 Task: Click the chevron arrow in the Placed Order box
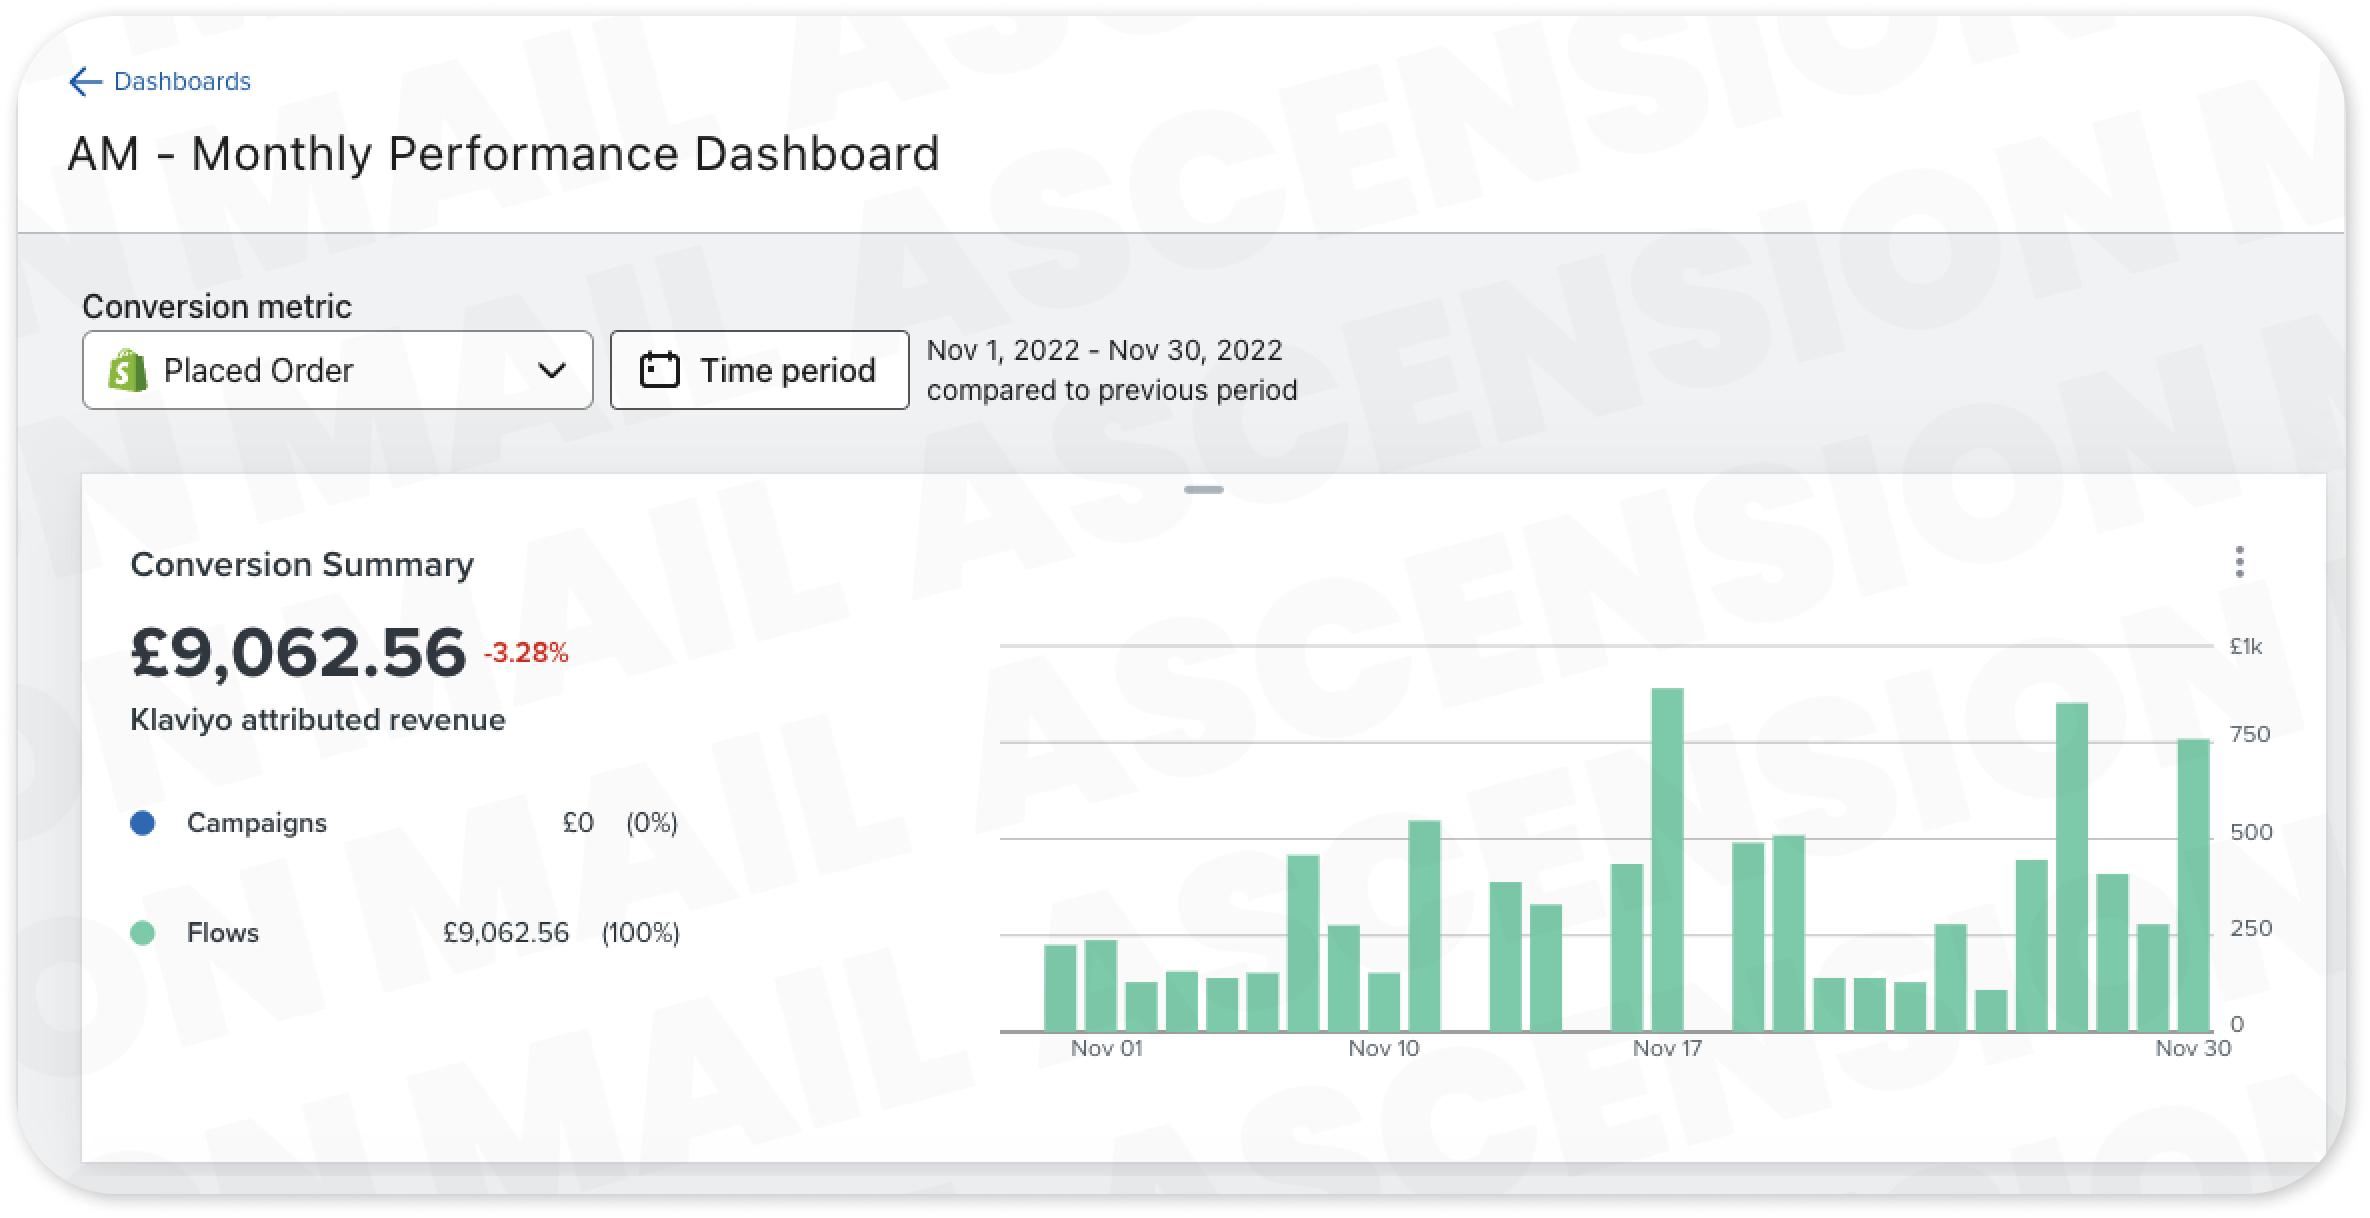tap(551, 370)
